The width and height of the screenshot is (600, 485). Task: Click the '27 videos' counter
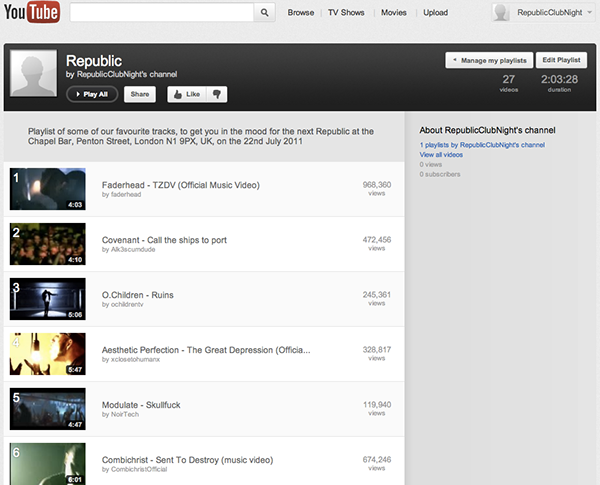pos(509,83)
